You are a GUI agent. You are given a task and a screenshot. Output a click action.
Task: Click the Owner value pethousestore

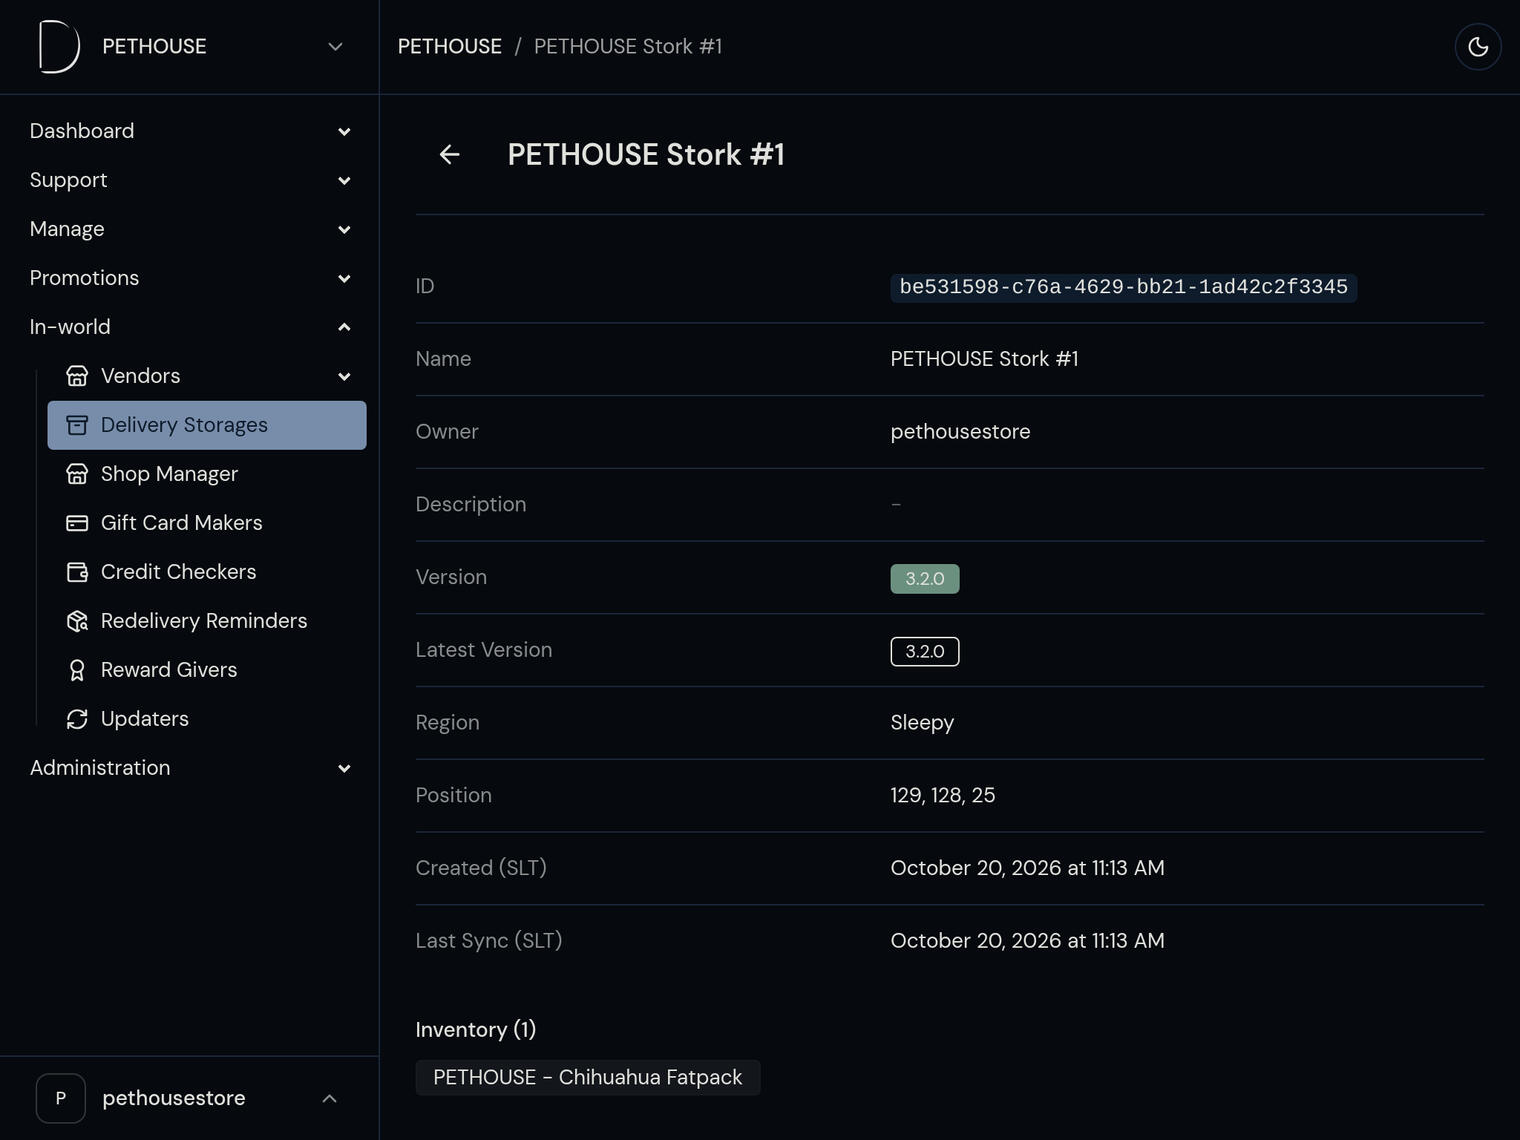(961, 432)
